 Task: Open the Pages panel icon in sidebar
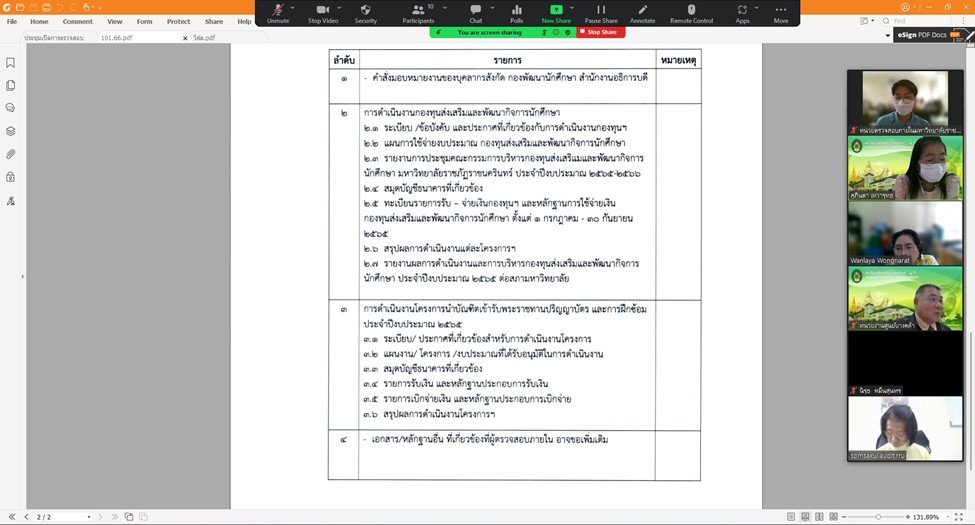(11, 85)
